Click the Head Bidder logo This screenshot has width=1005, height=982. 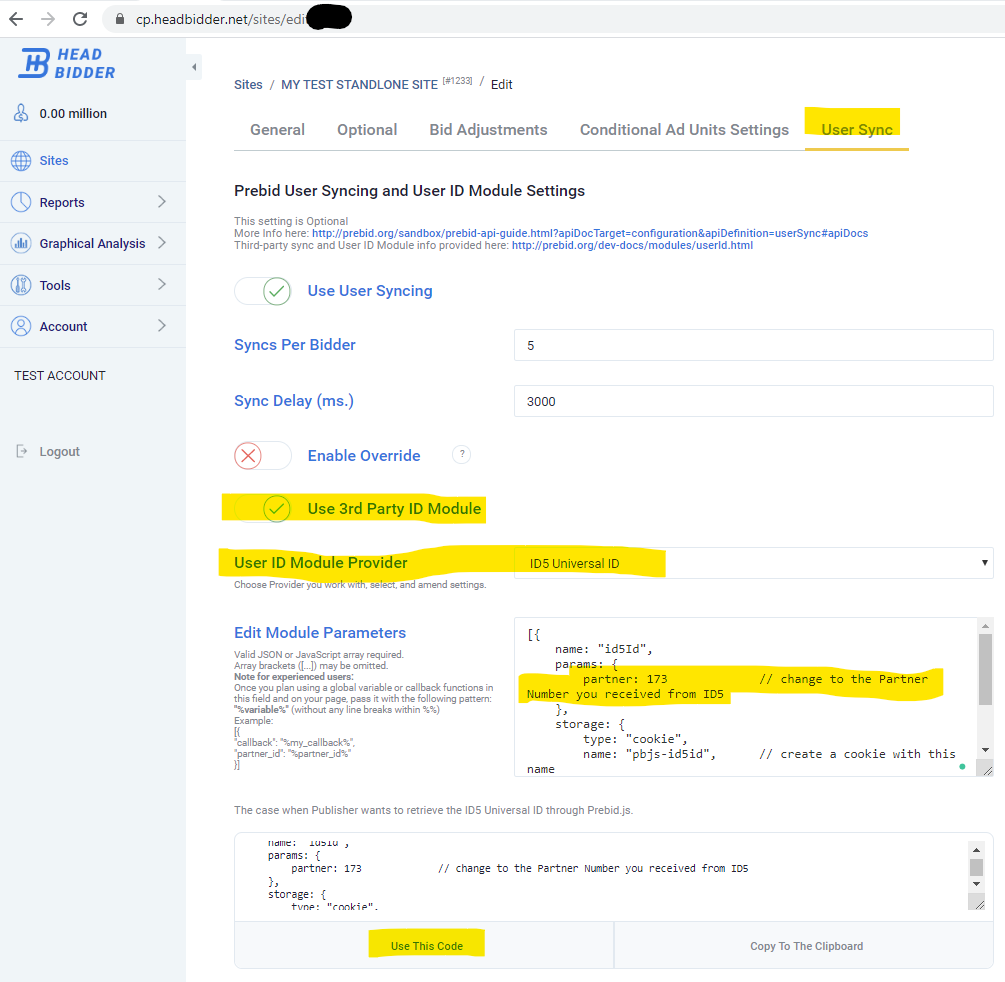[x=67, y=63]
